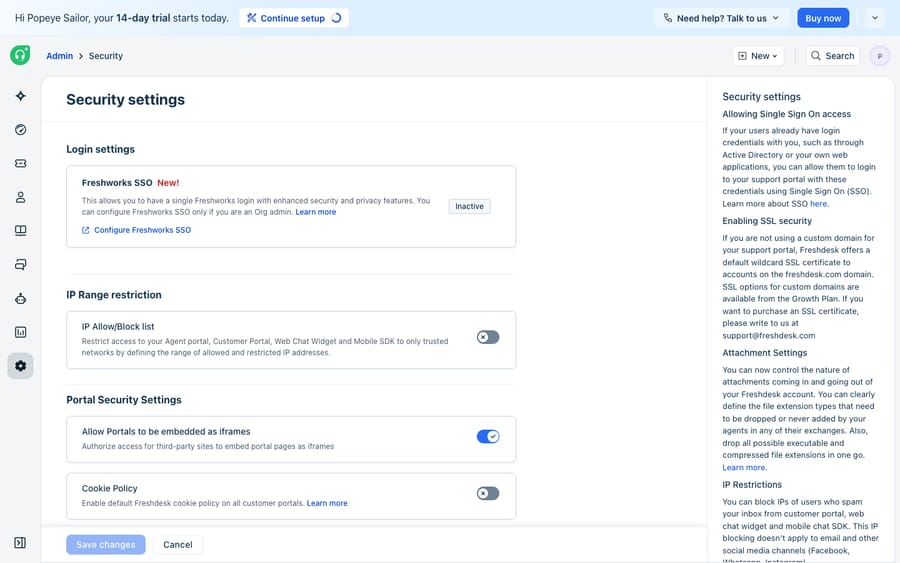The height and width of the screenshot is (563, 900).
Task: Click the red New! label
Action: [168, 183]
